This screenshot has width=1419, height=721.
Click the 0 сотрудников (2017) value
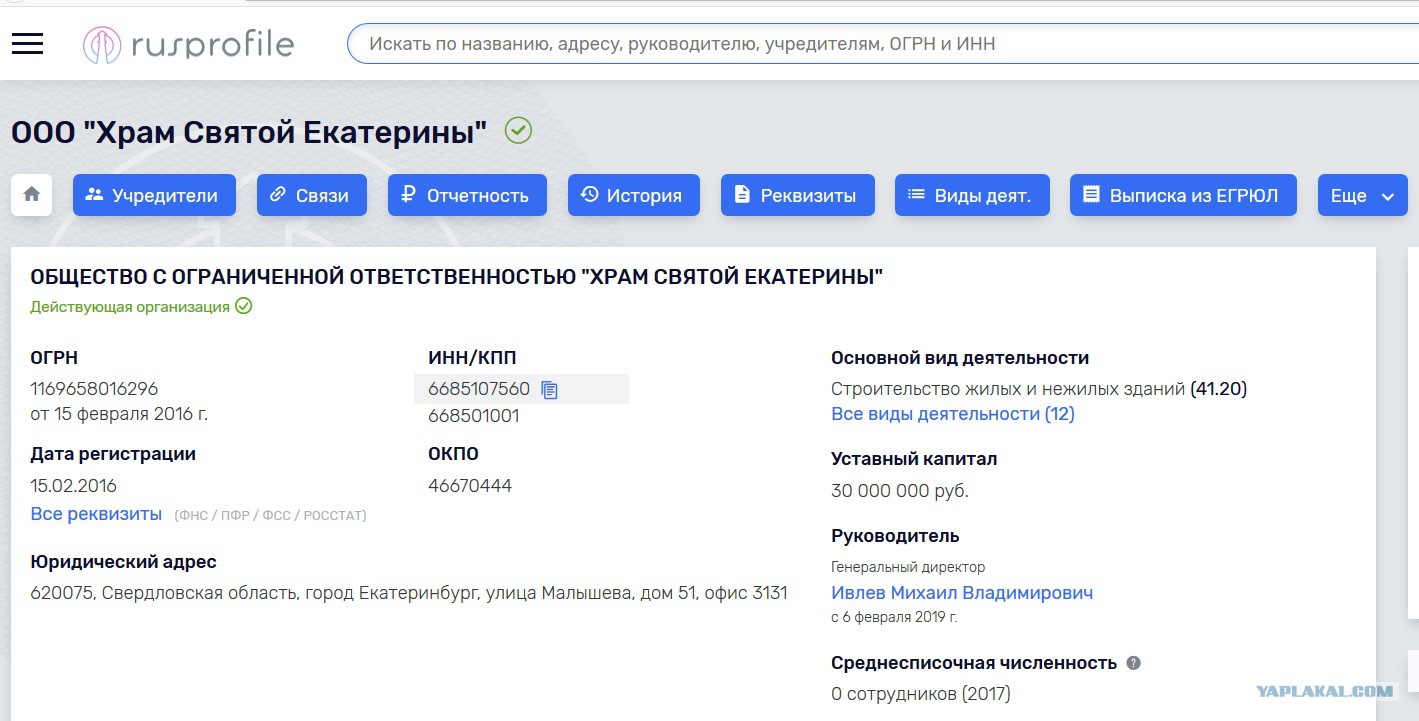[921, 694]
